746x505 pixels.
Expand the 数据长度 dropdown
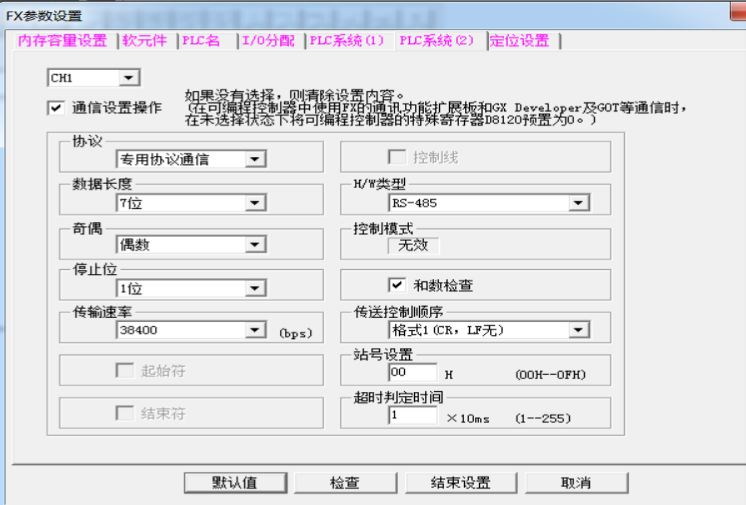coord(255,202)
